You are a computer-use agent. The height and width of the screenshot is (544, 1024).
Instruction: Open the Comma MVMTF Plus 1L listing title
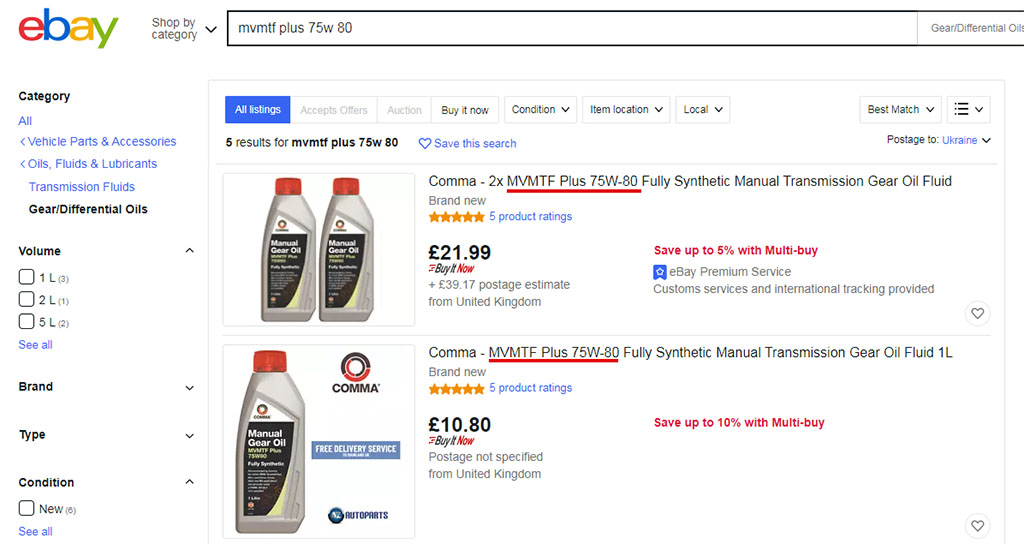click(x=690, y=353)
